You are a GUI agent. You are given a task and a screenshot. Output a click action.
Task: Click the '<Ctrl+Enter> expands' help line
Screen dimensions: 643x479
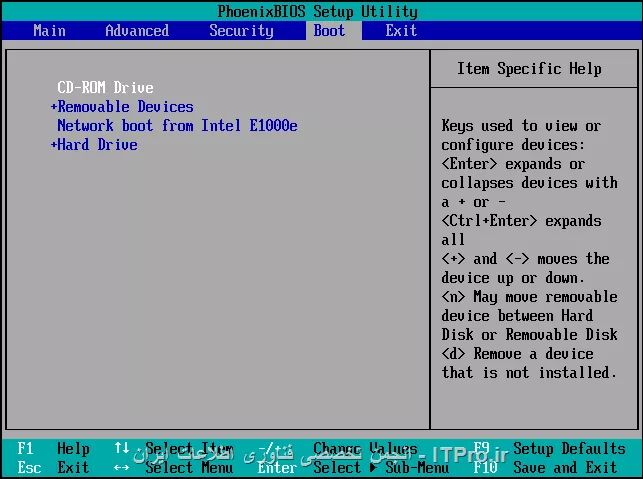point(521,221)
